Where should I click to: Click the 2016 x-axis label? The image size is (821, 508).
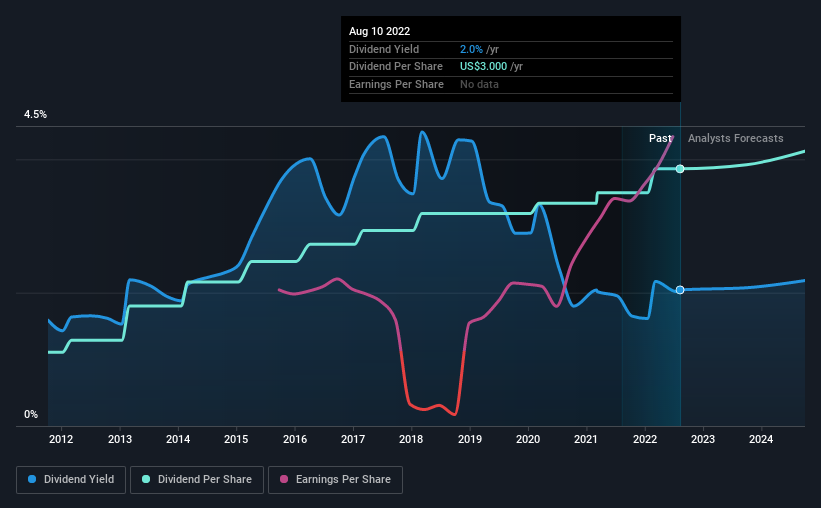point(295,439)
